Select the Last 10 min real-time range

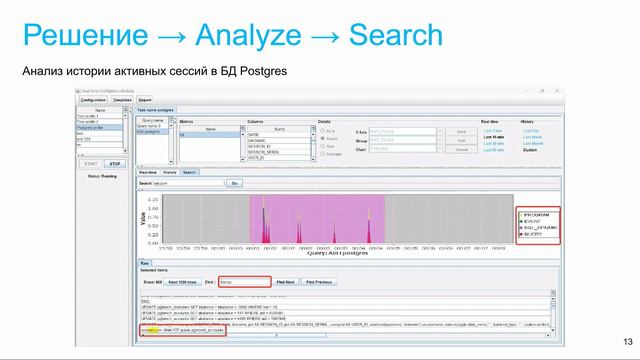click(x=493, y=137)
